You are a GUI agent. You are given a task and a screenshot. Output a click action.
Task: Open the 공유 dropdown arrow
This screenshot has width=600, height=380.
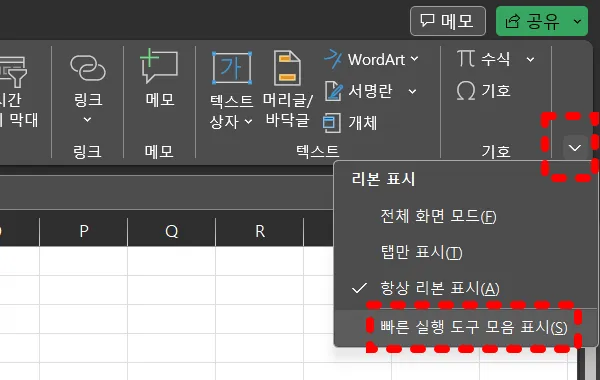(x=577, y=21)
